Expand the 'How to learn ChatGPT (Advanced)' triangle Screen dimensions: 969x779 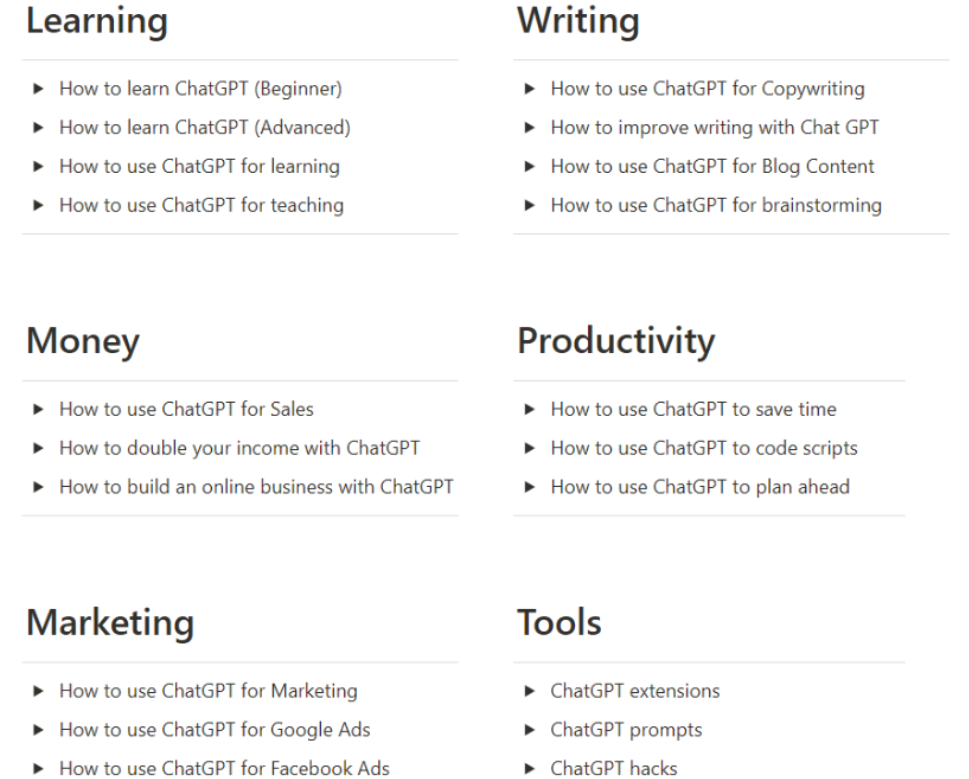pos(38,128)
